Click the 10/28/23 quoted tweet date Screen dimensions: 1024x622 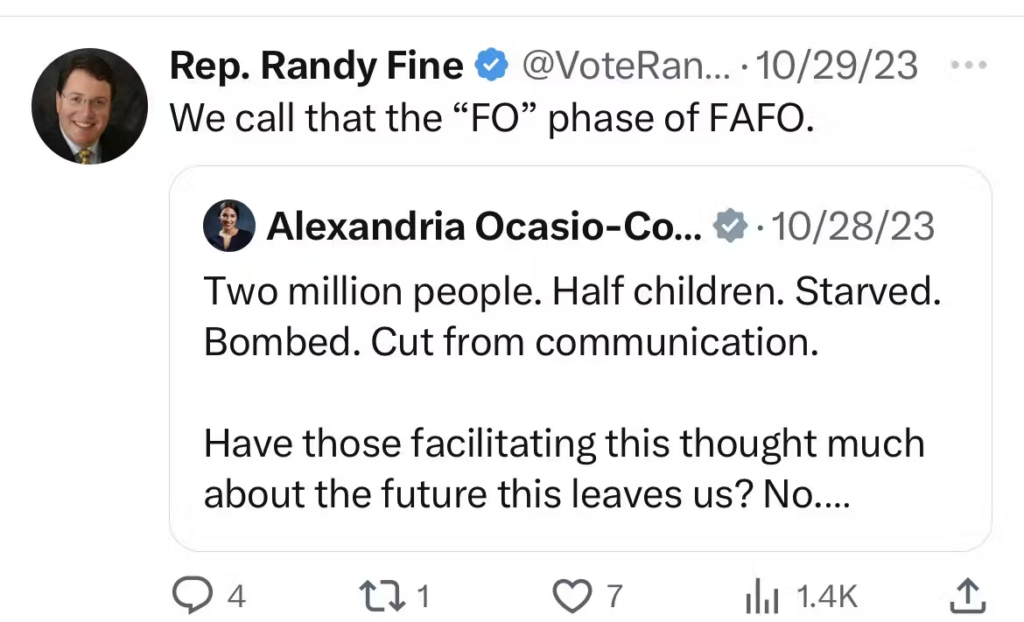[x=852, y=227]
